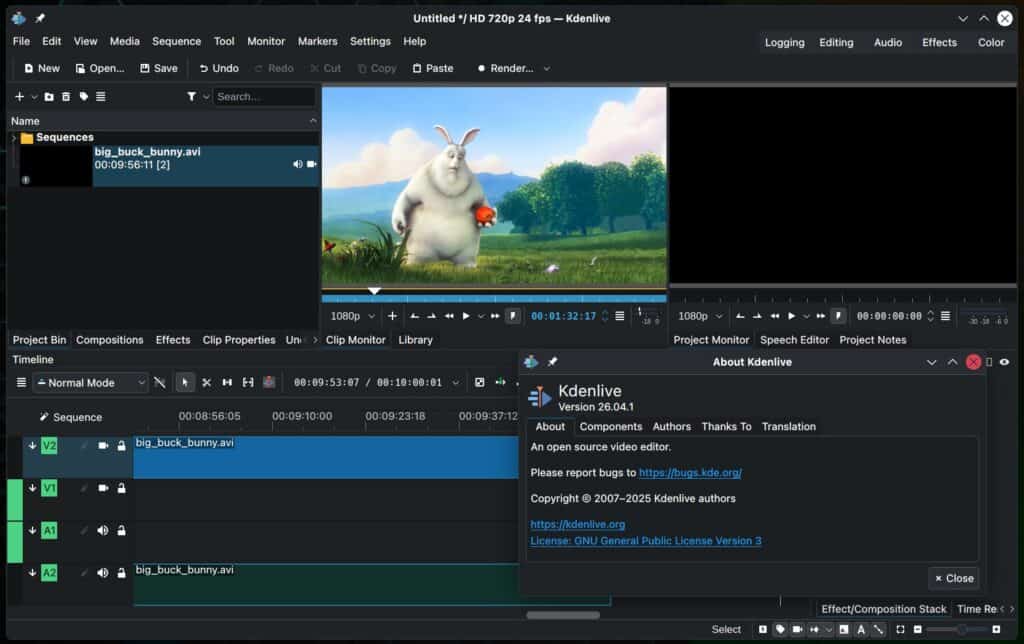The height and width of the screenshot is (644, 1024).
Task: Open the Clip Monitor 1080p resolution dropdown
Action: click(x=353, y=316)
